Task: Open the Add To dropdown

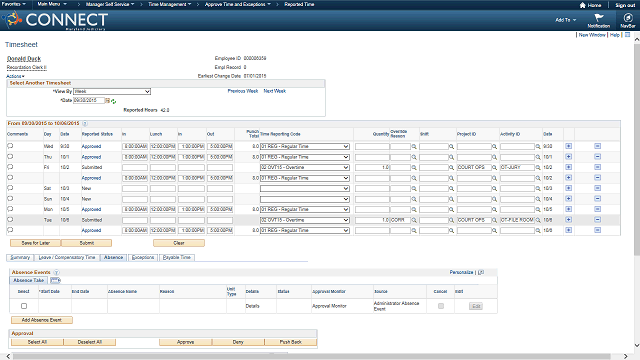Action: click(566, 20)
